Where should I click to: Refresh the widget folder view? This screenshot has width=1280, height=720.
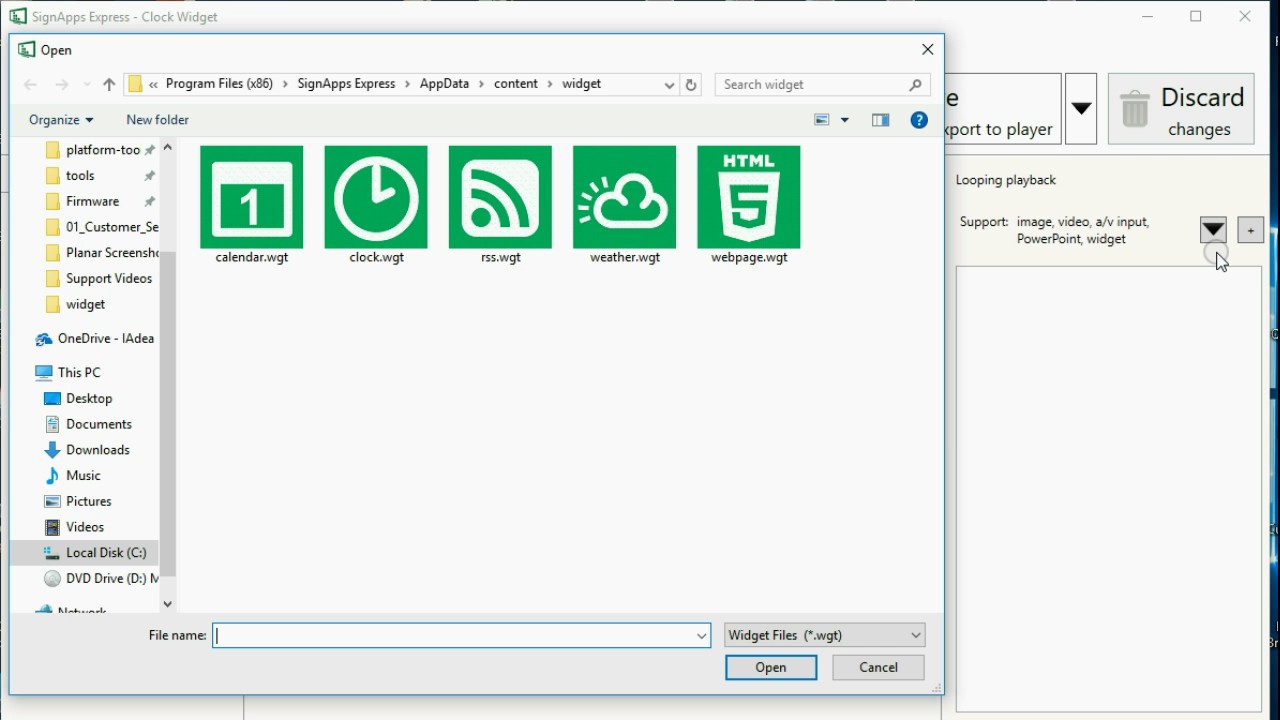coord(691,85)
